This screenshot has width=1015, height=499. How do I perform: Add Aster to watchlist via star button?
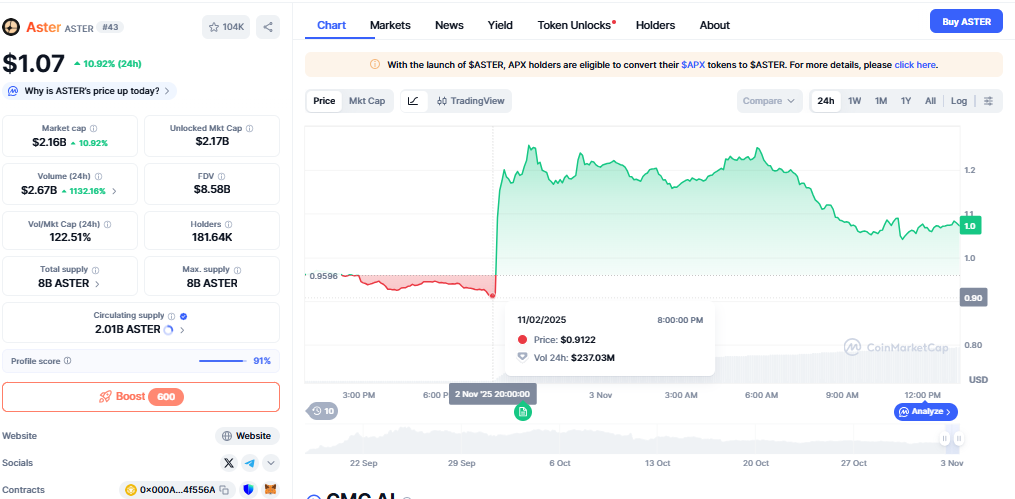pyautogui.click(x=227, y=27)
